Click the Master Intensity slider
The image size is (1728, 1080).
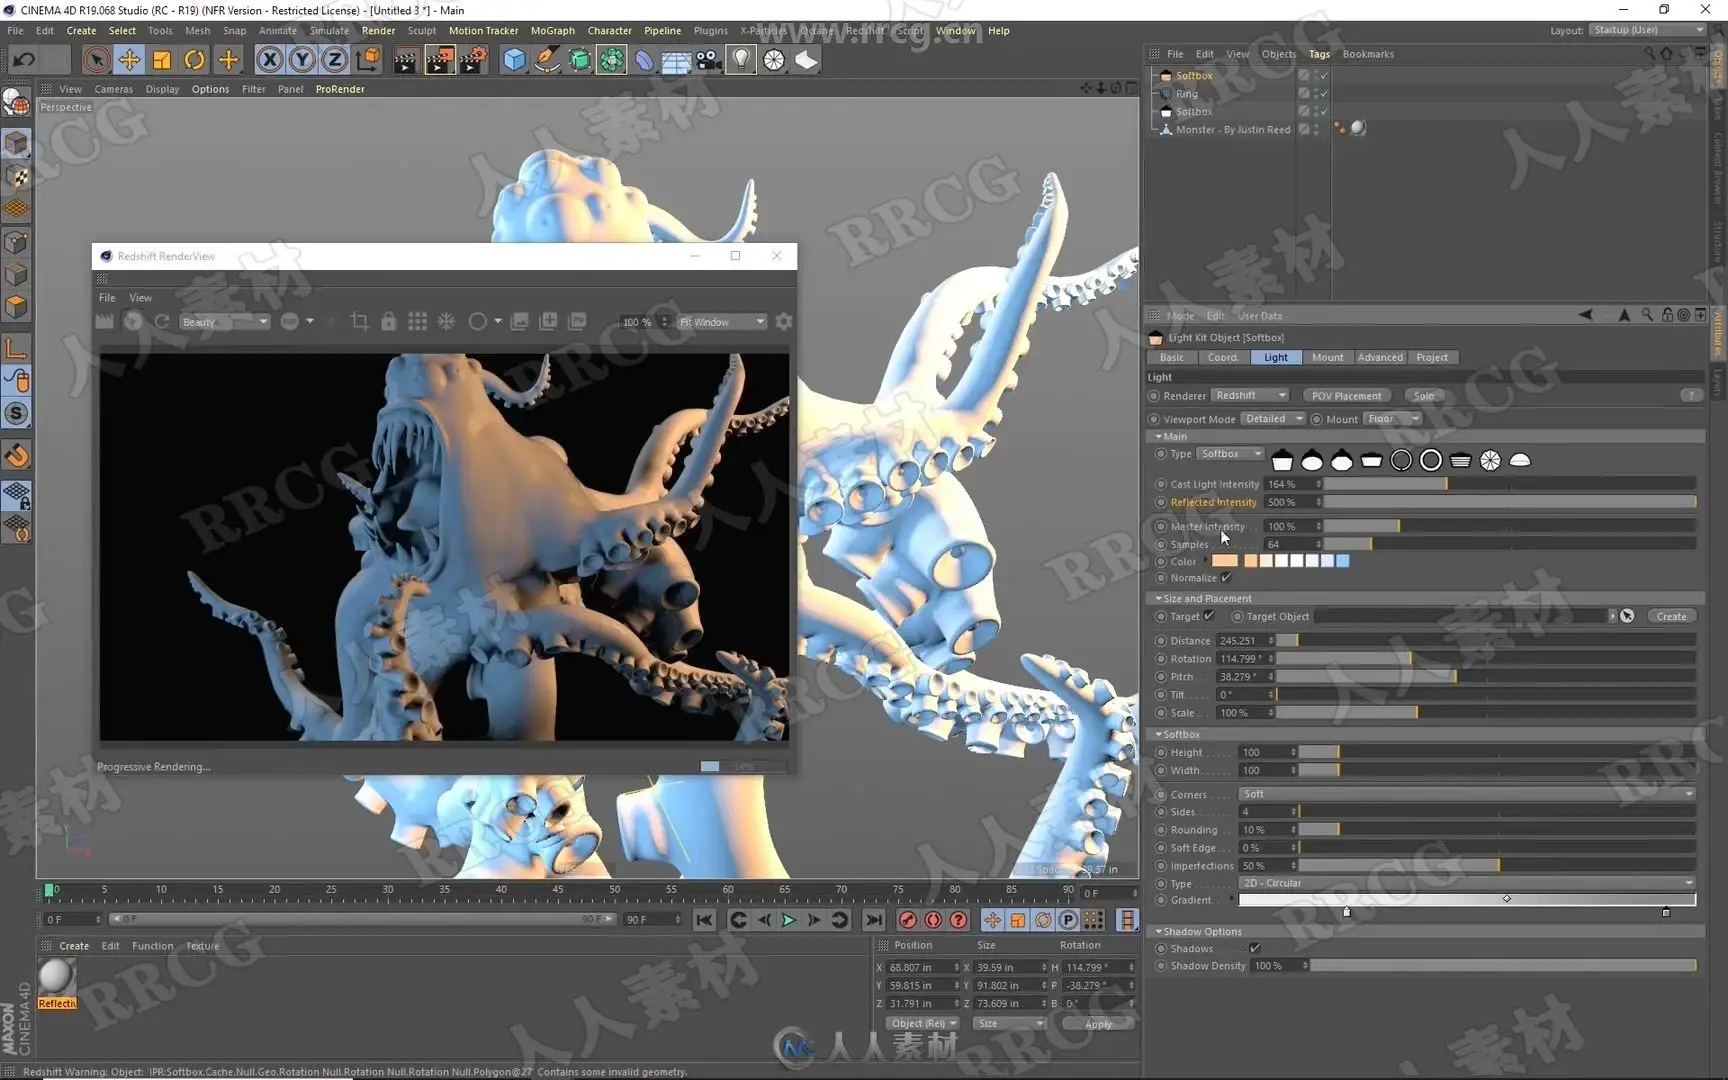pyautogui.click(x=1510, y=526)
